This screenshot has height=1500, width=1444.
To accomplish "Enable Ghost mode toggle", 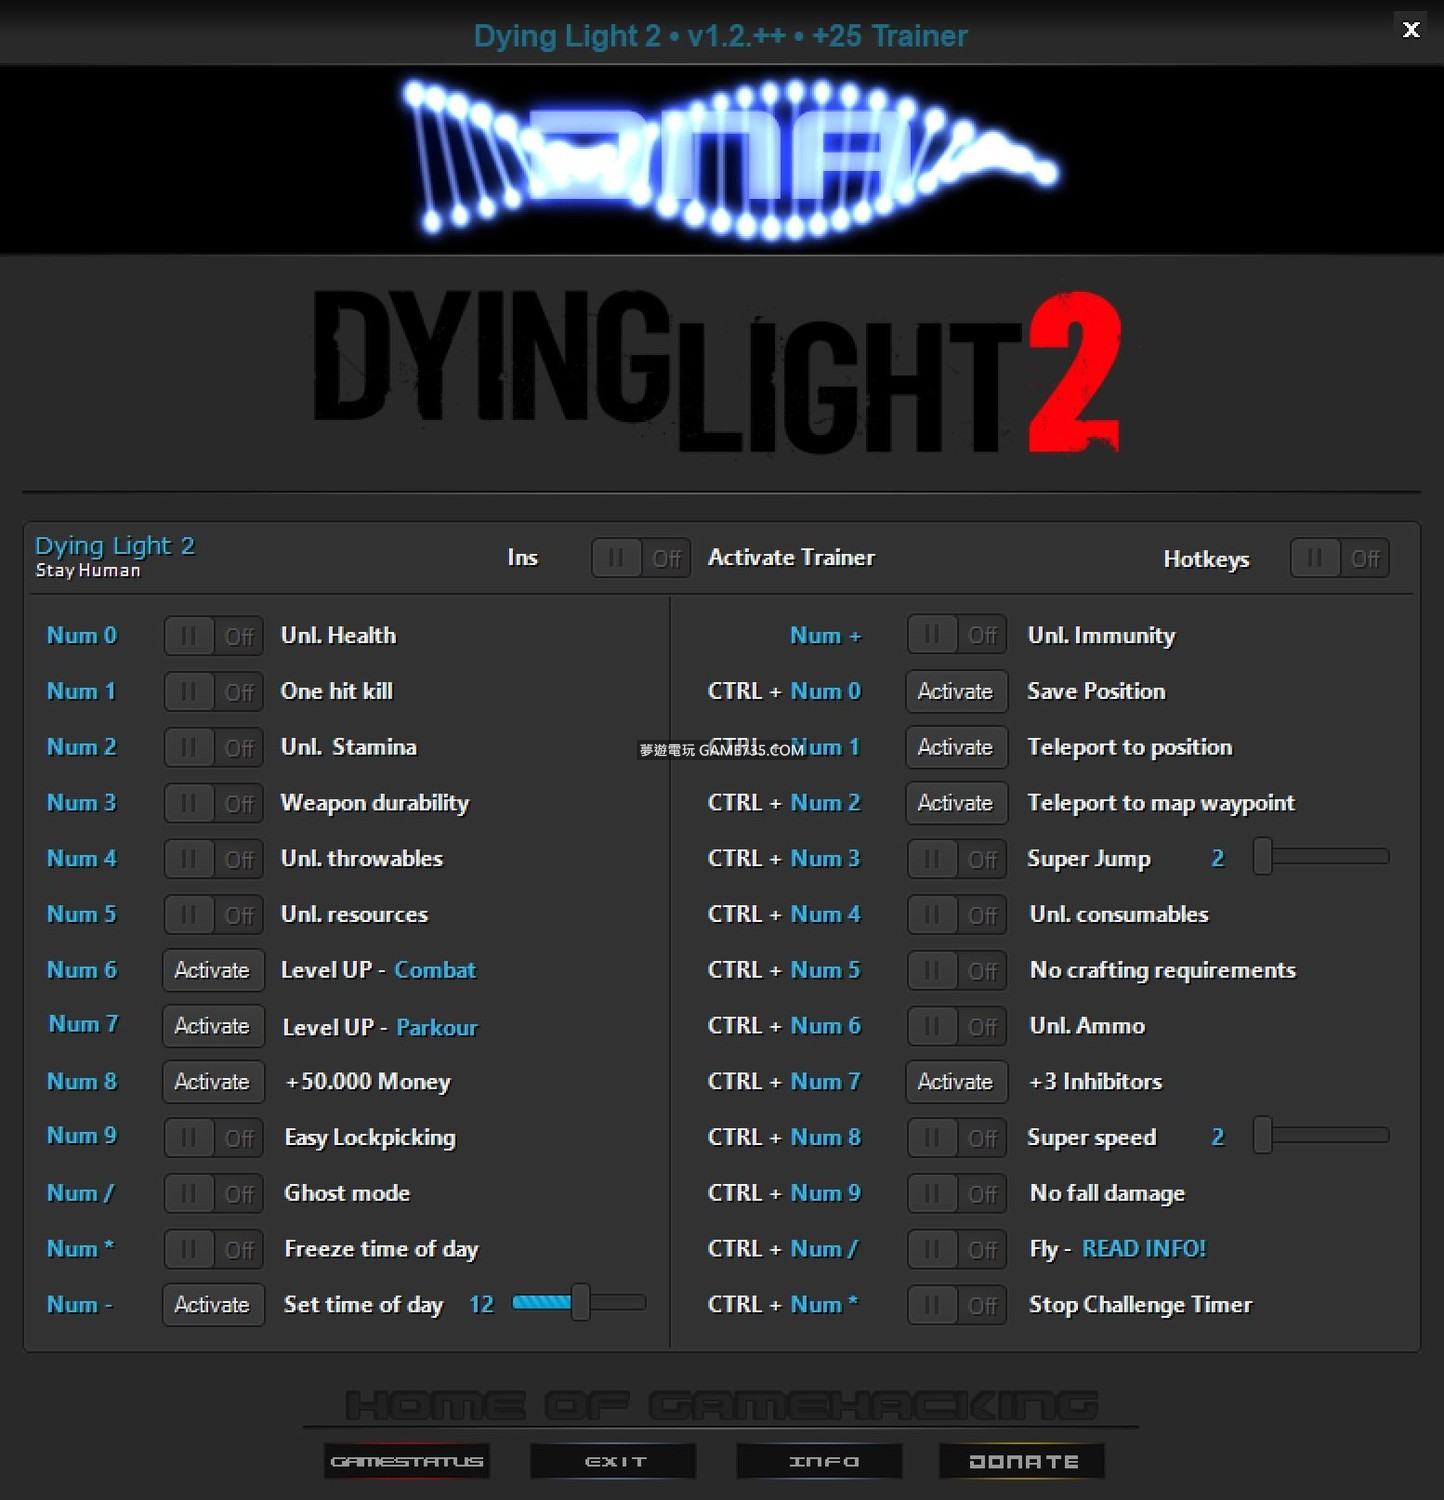I will click(x=213, y=1194).
